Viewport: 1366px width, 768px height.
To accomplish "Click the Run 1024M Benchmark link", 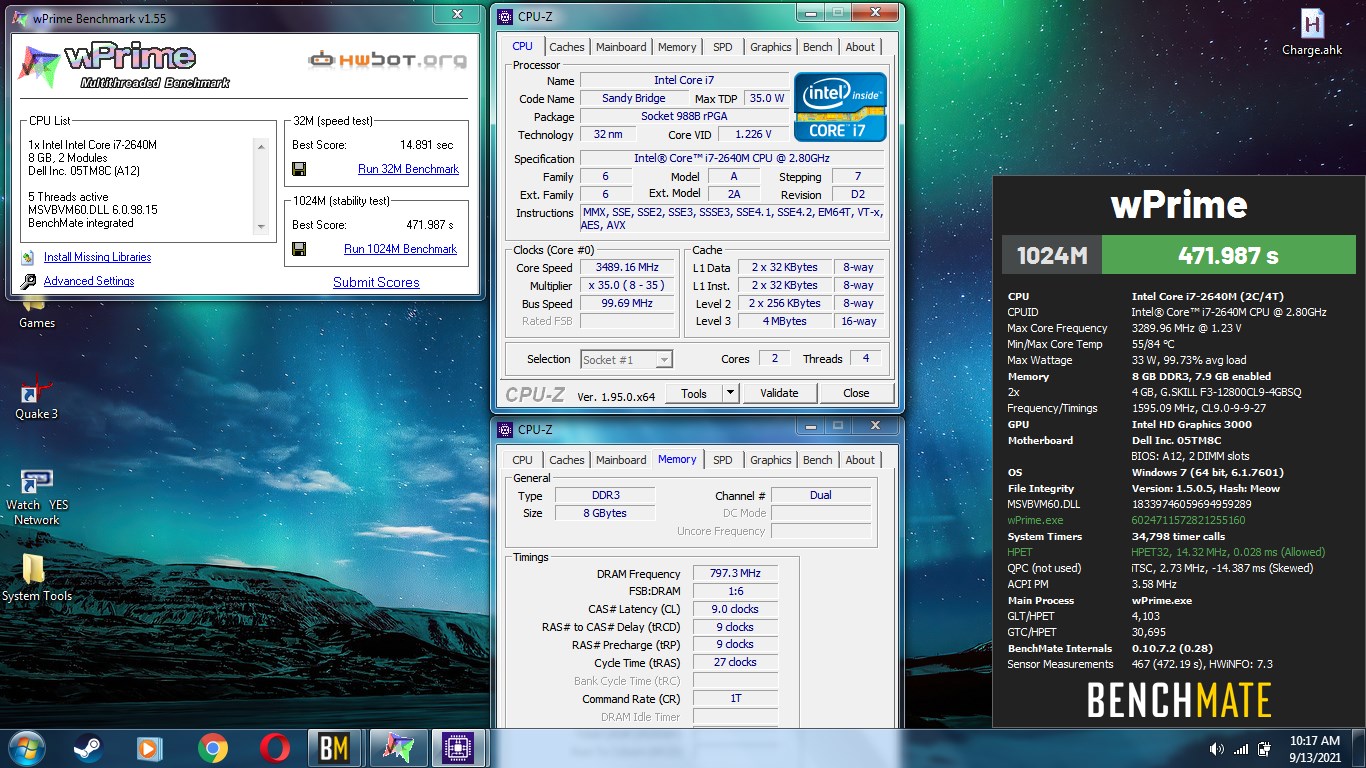I will click(400, 249).
